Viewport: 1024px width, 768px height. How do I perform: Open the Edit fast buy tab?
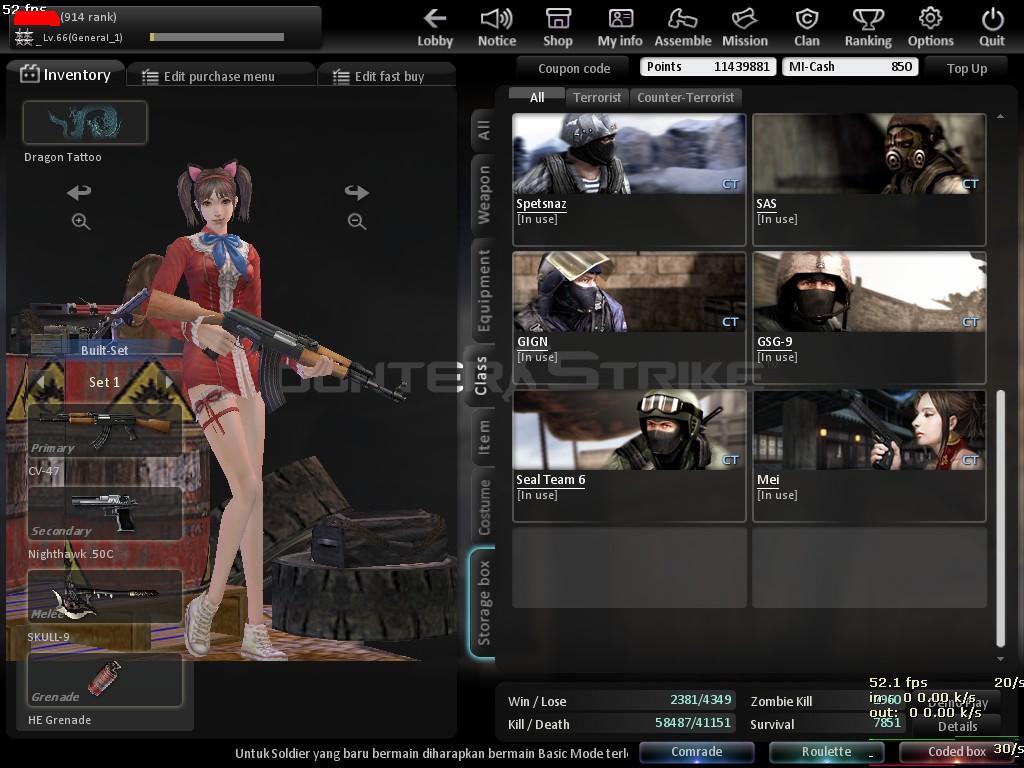click(x=387, y=76)
